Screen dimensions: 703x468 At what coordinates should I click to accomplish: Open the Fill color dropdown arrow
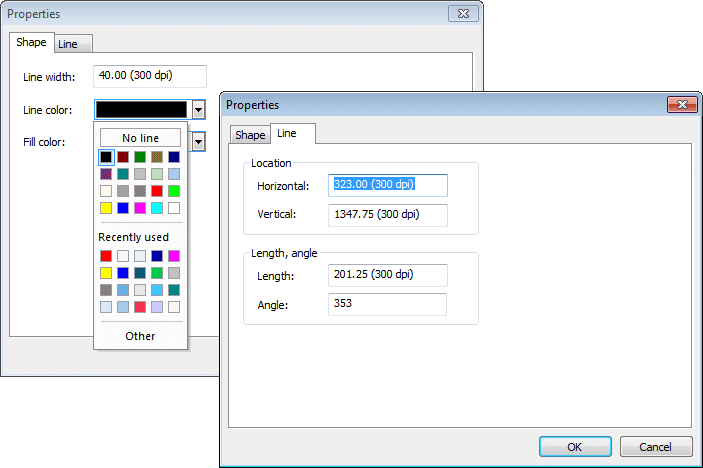coord(199,142)
